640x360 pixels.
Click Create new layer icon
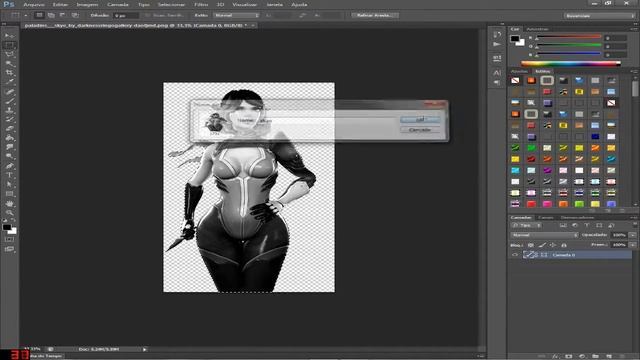609,356
